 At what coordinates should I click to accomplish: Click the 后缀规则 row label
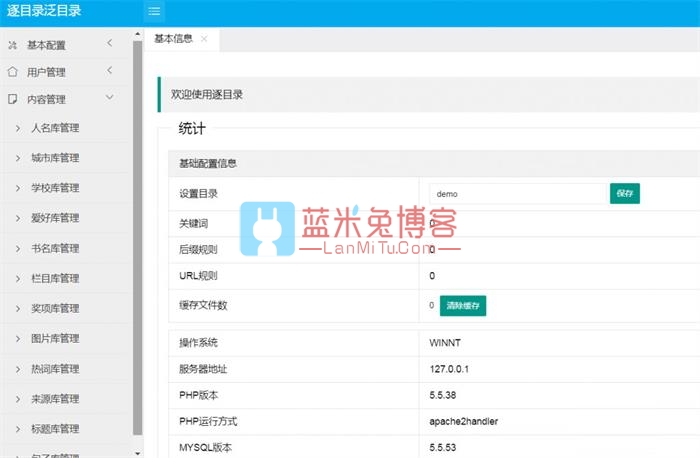point(198,250)
